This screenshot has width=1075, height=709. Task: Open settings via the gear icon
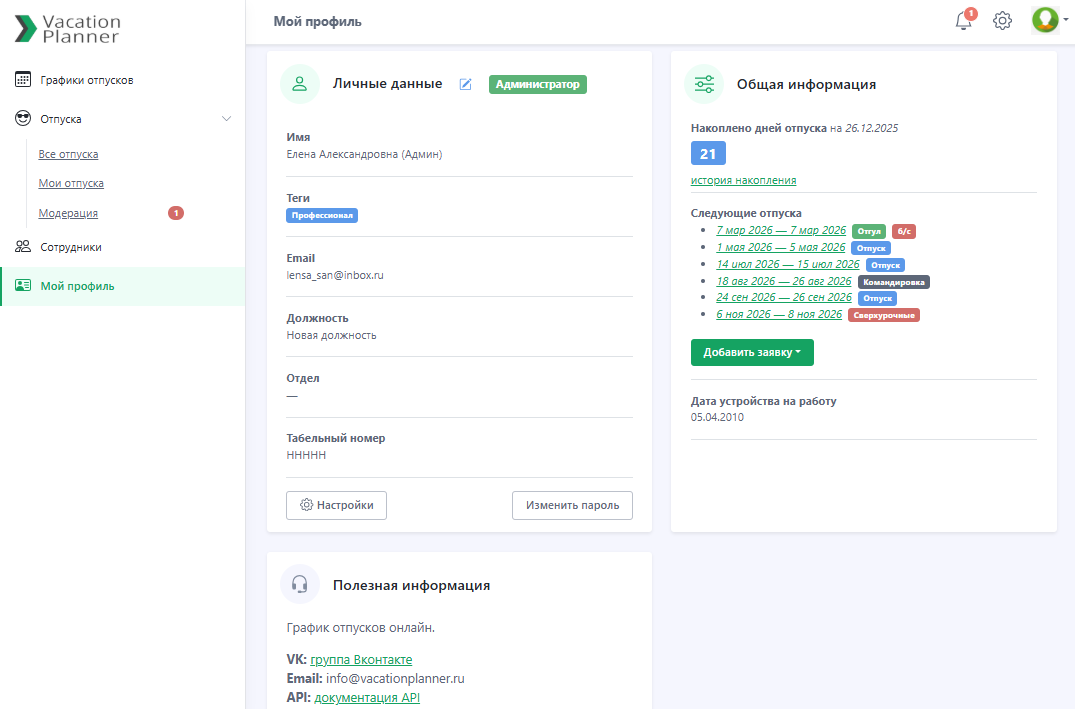click(x=1002, y=21)
